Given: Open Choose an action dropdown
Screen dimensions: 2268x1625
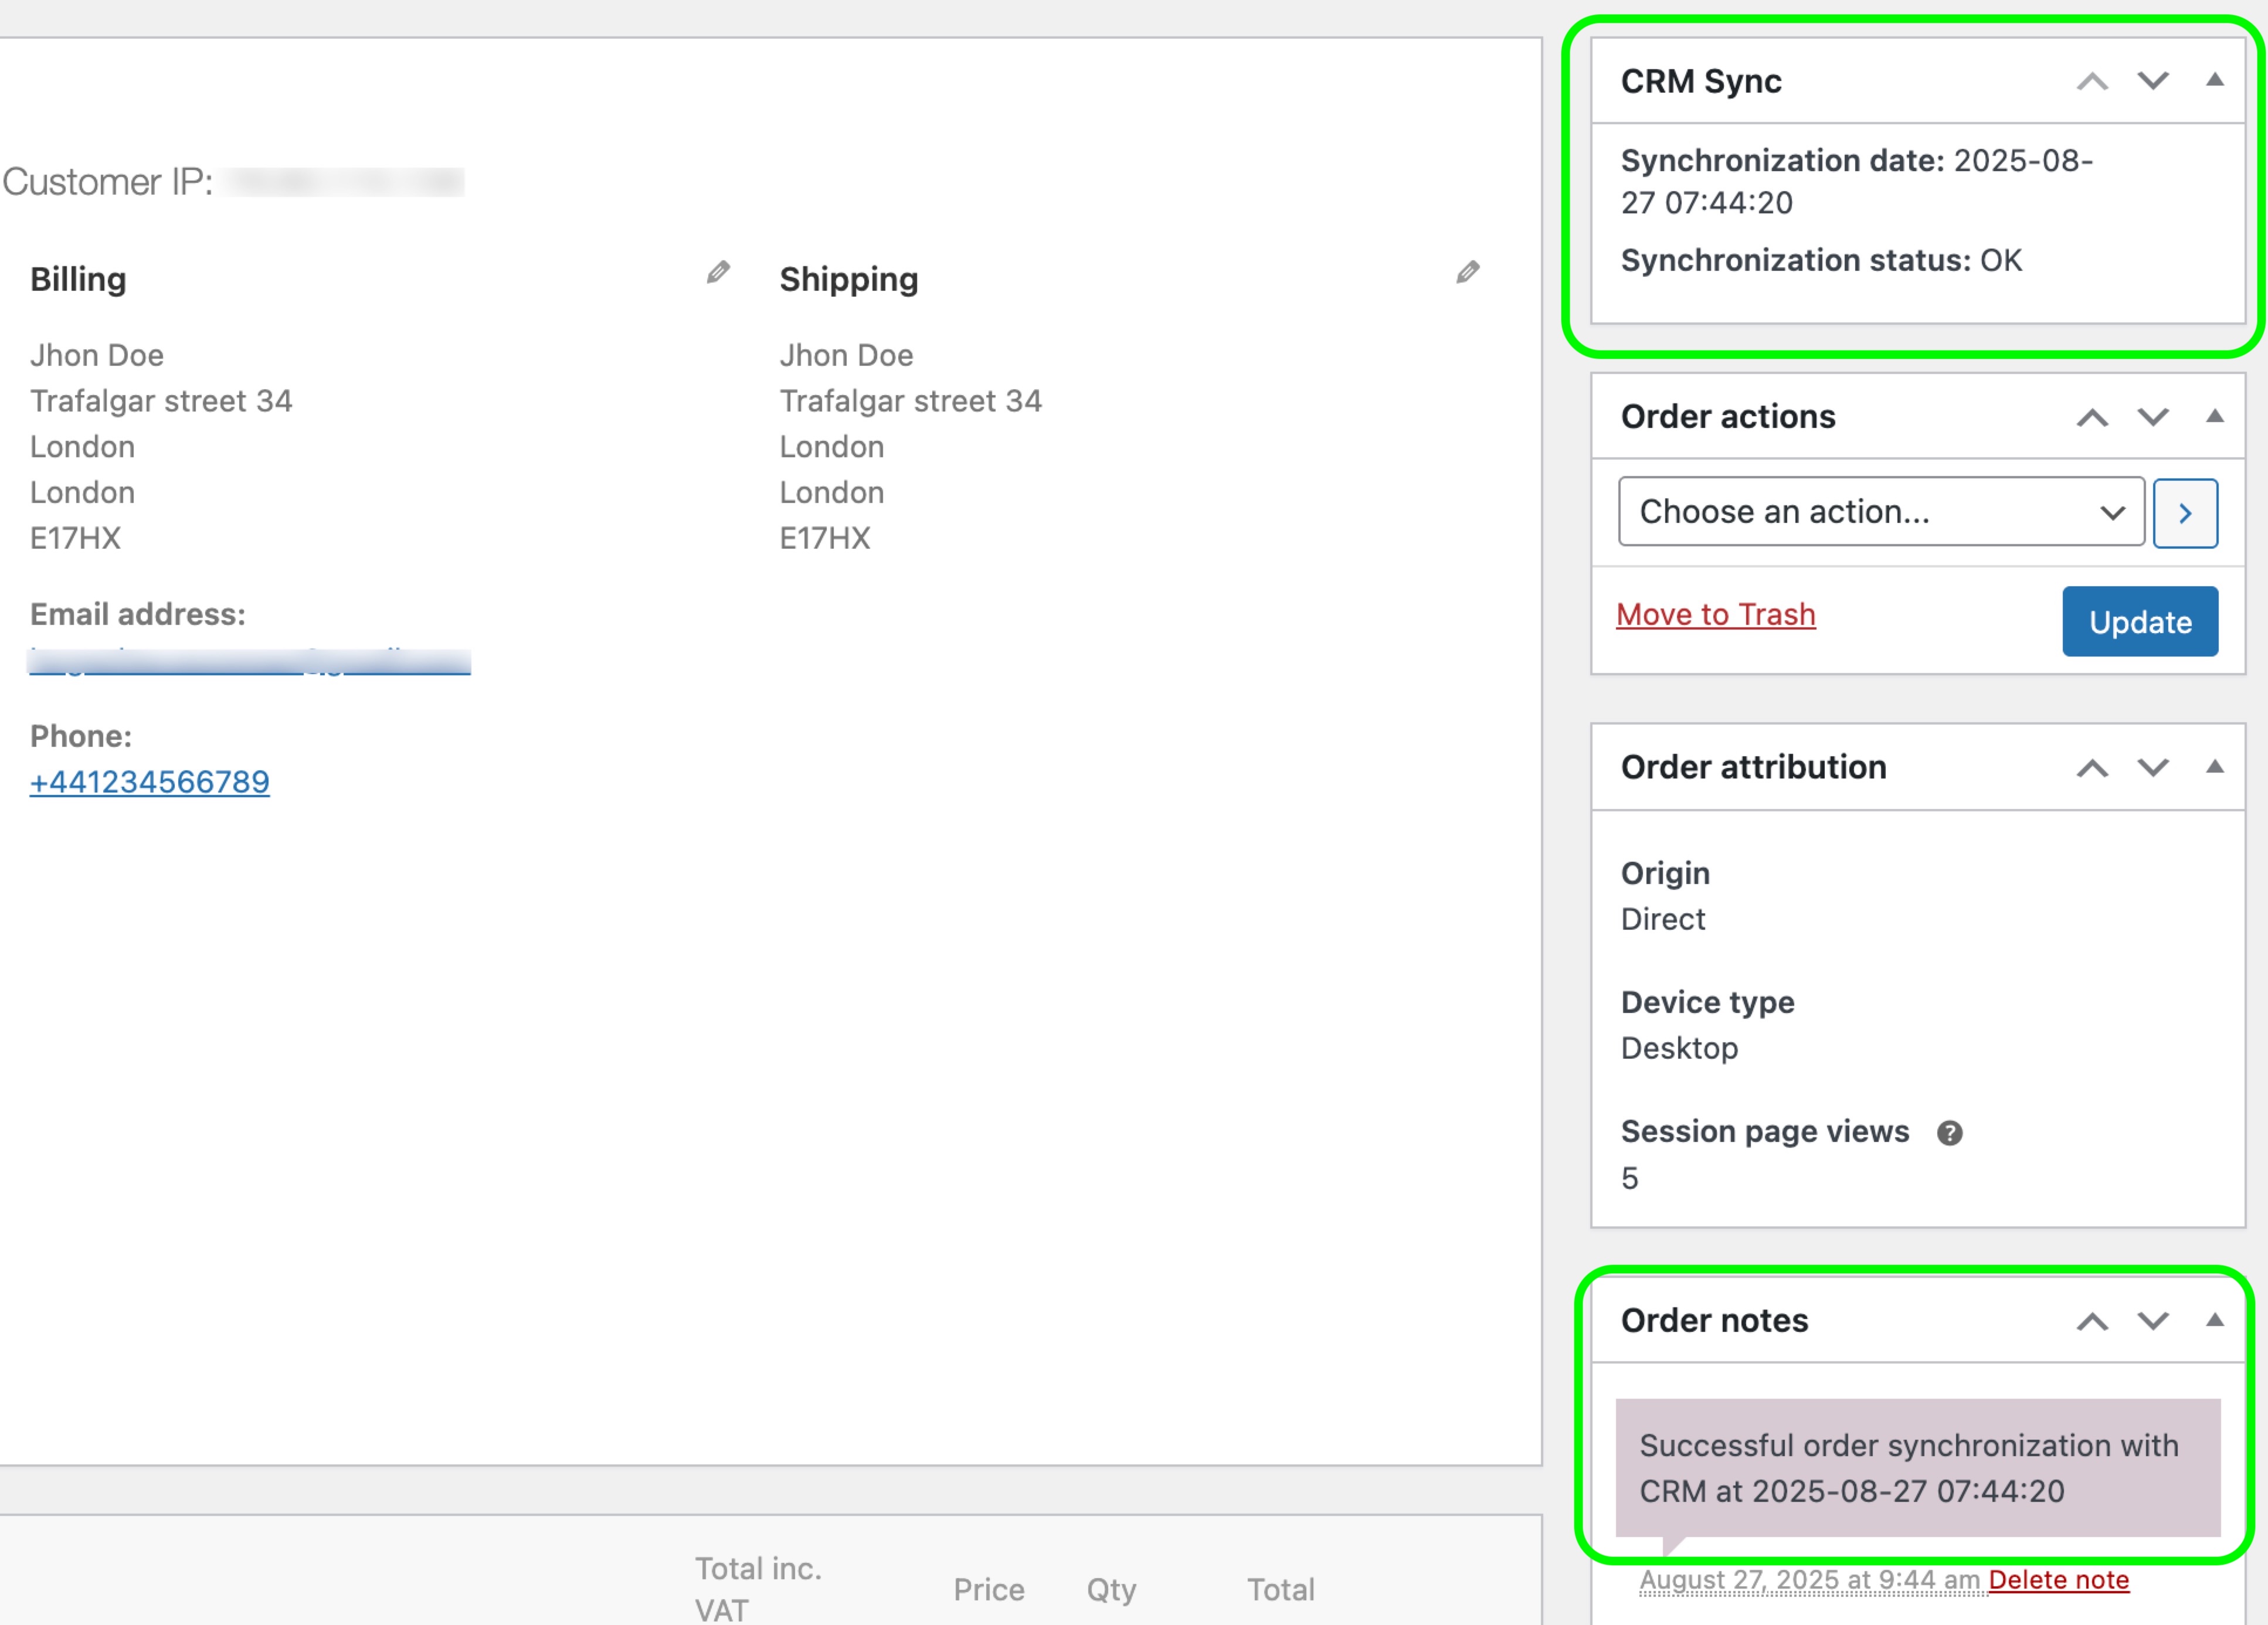Looking at the screenshot, I should [x=1880, y=512].
